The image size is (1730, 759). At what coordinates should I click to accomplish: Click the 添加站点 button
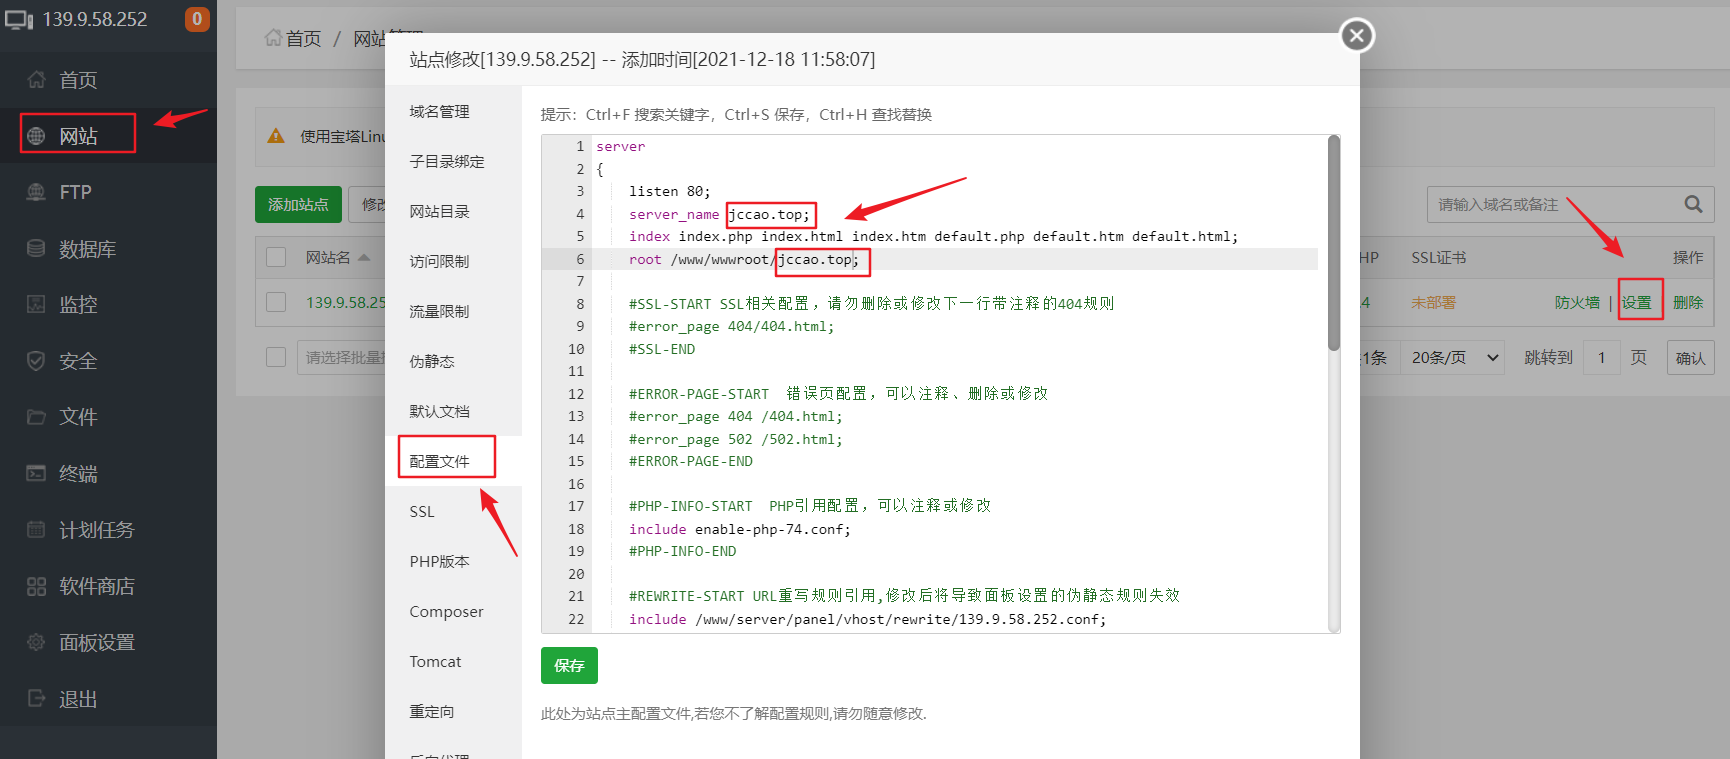coord(298,204)
